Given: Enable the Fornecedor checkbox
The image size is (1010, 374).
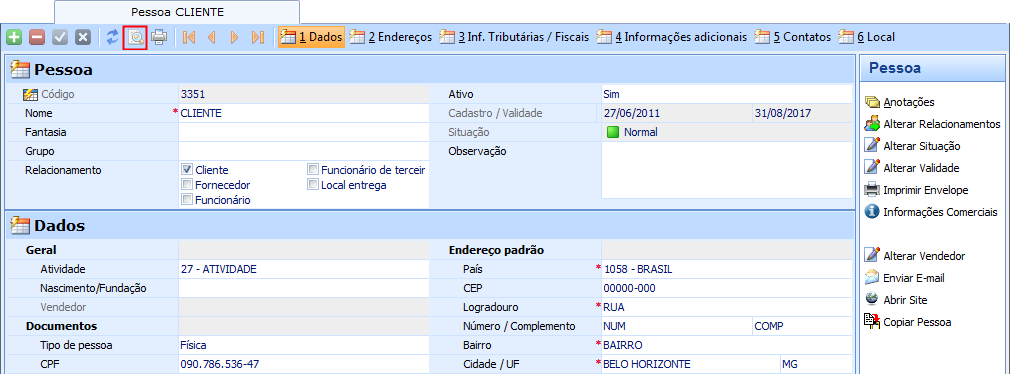Looking at the screenshot, I should point(187,185).
